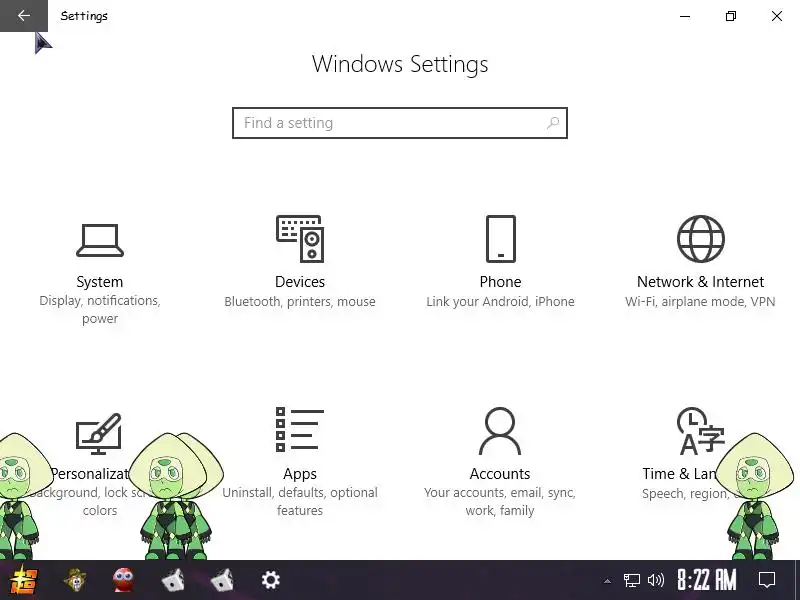This screenshot has height=600, width=800.
Task: Open the Devices keyboard and speaker icon
Action: click(x=300, y=239)
